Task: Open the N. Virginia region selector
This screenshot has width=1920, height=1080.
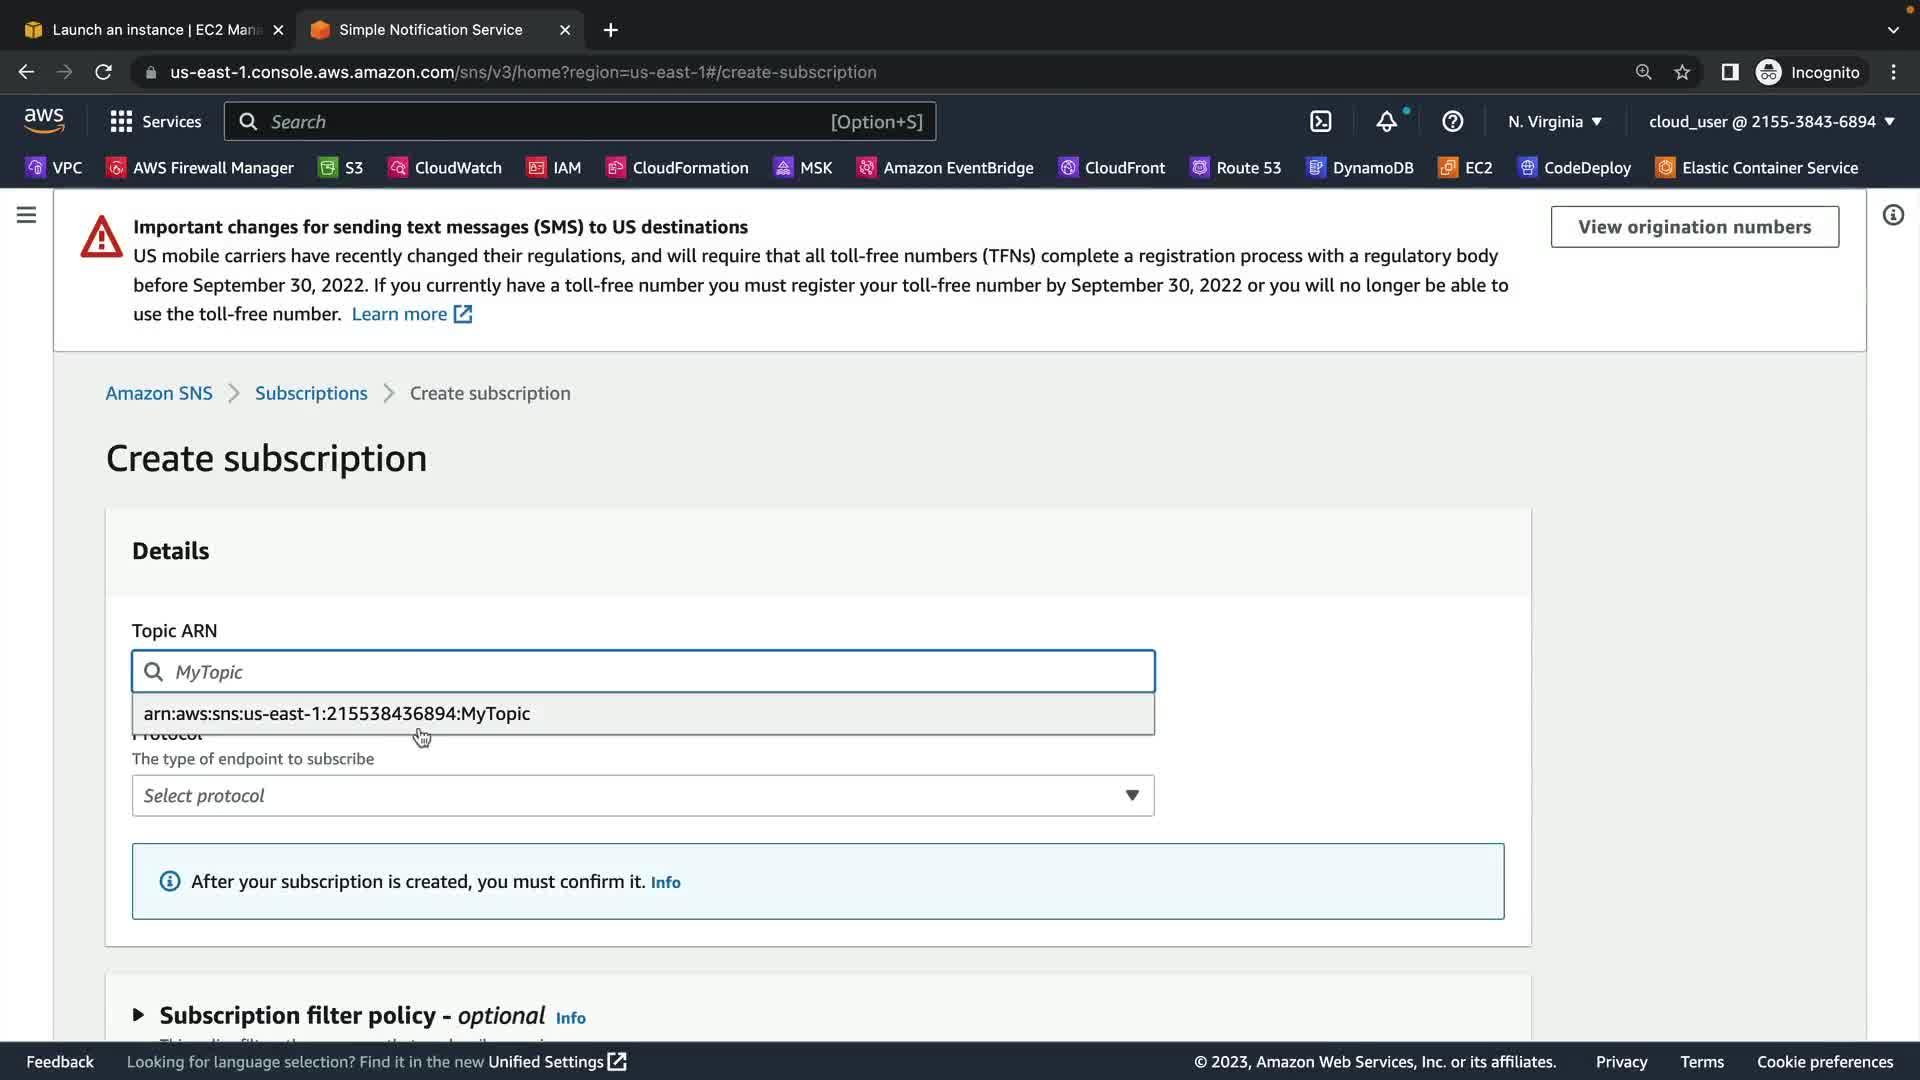Action: click(x=1554, y=122)
